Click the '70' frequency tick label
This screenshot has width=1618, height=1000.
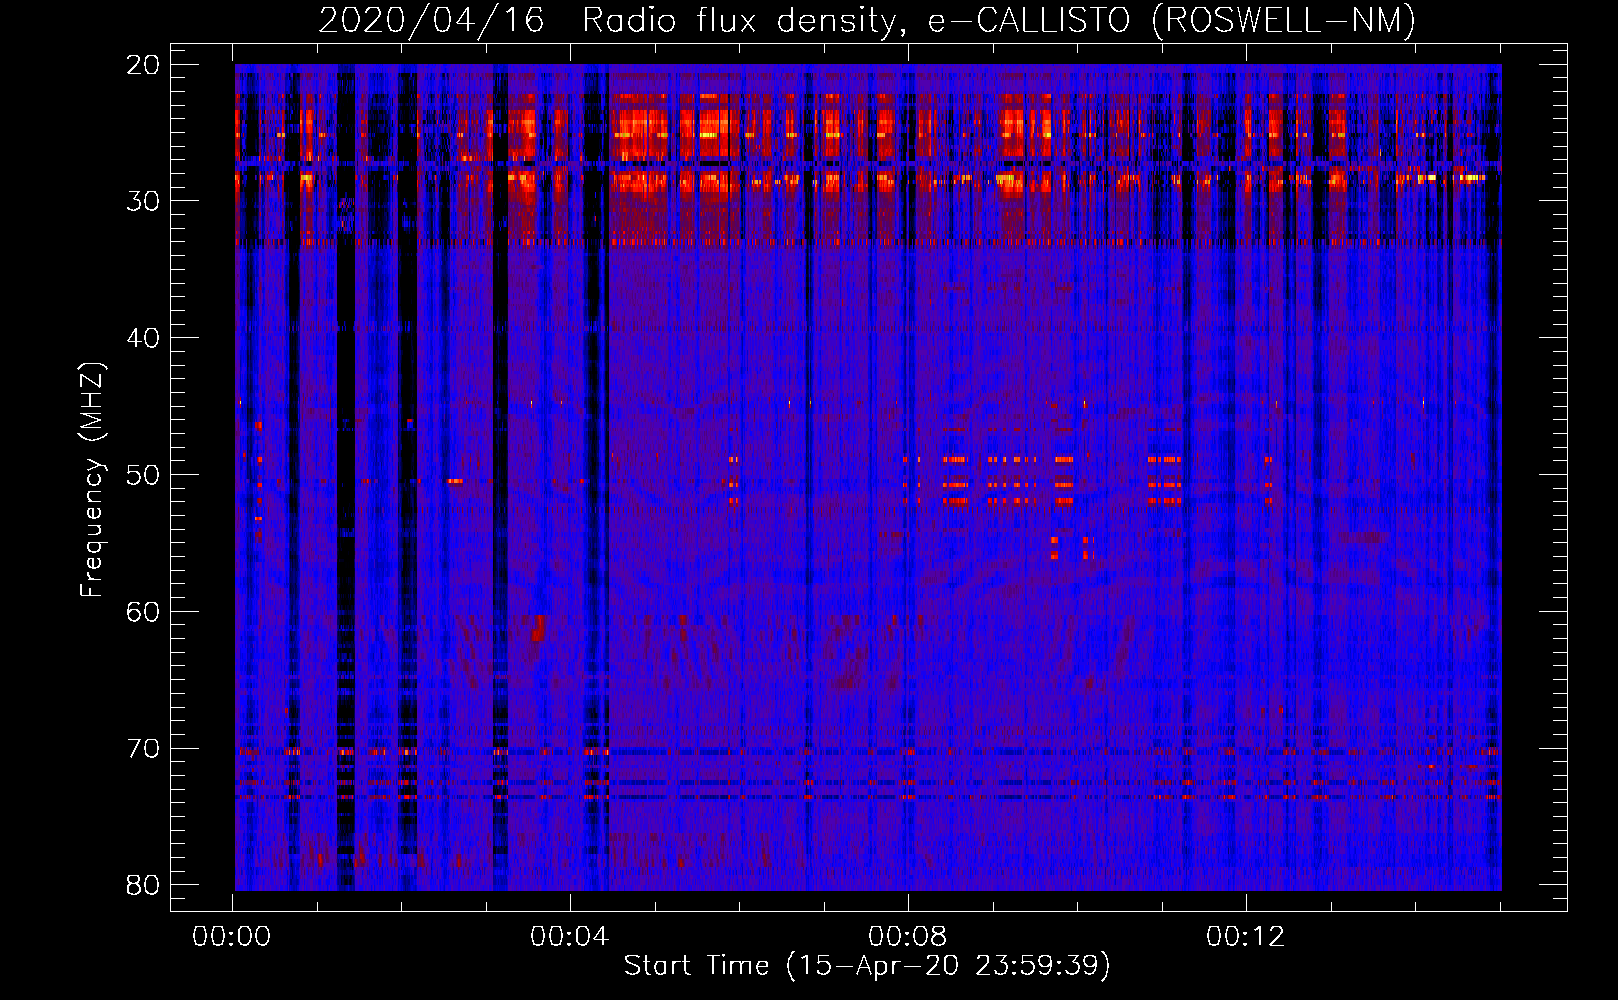[x=144, y=749]
